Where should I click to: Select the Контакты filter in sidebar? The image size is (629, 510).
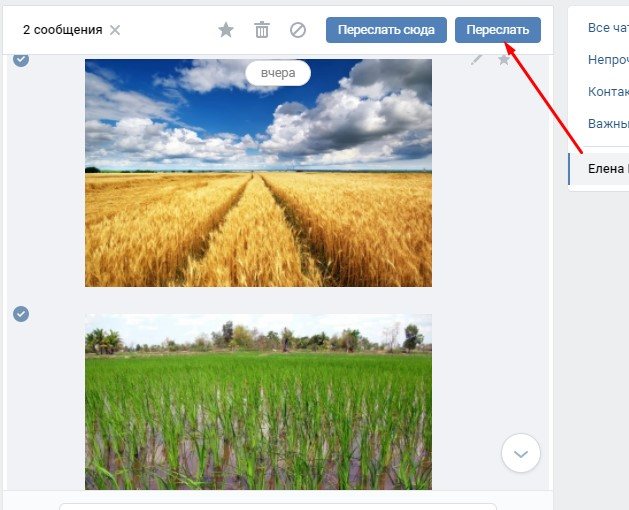pos(608,91)
